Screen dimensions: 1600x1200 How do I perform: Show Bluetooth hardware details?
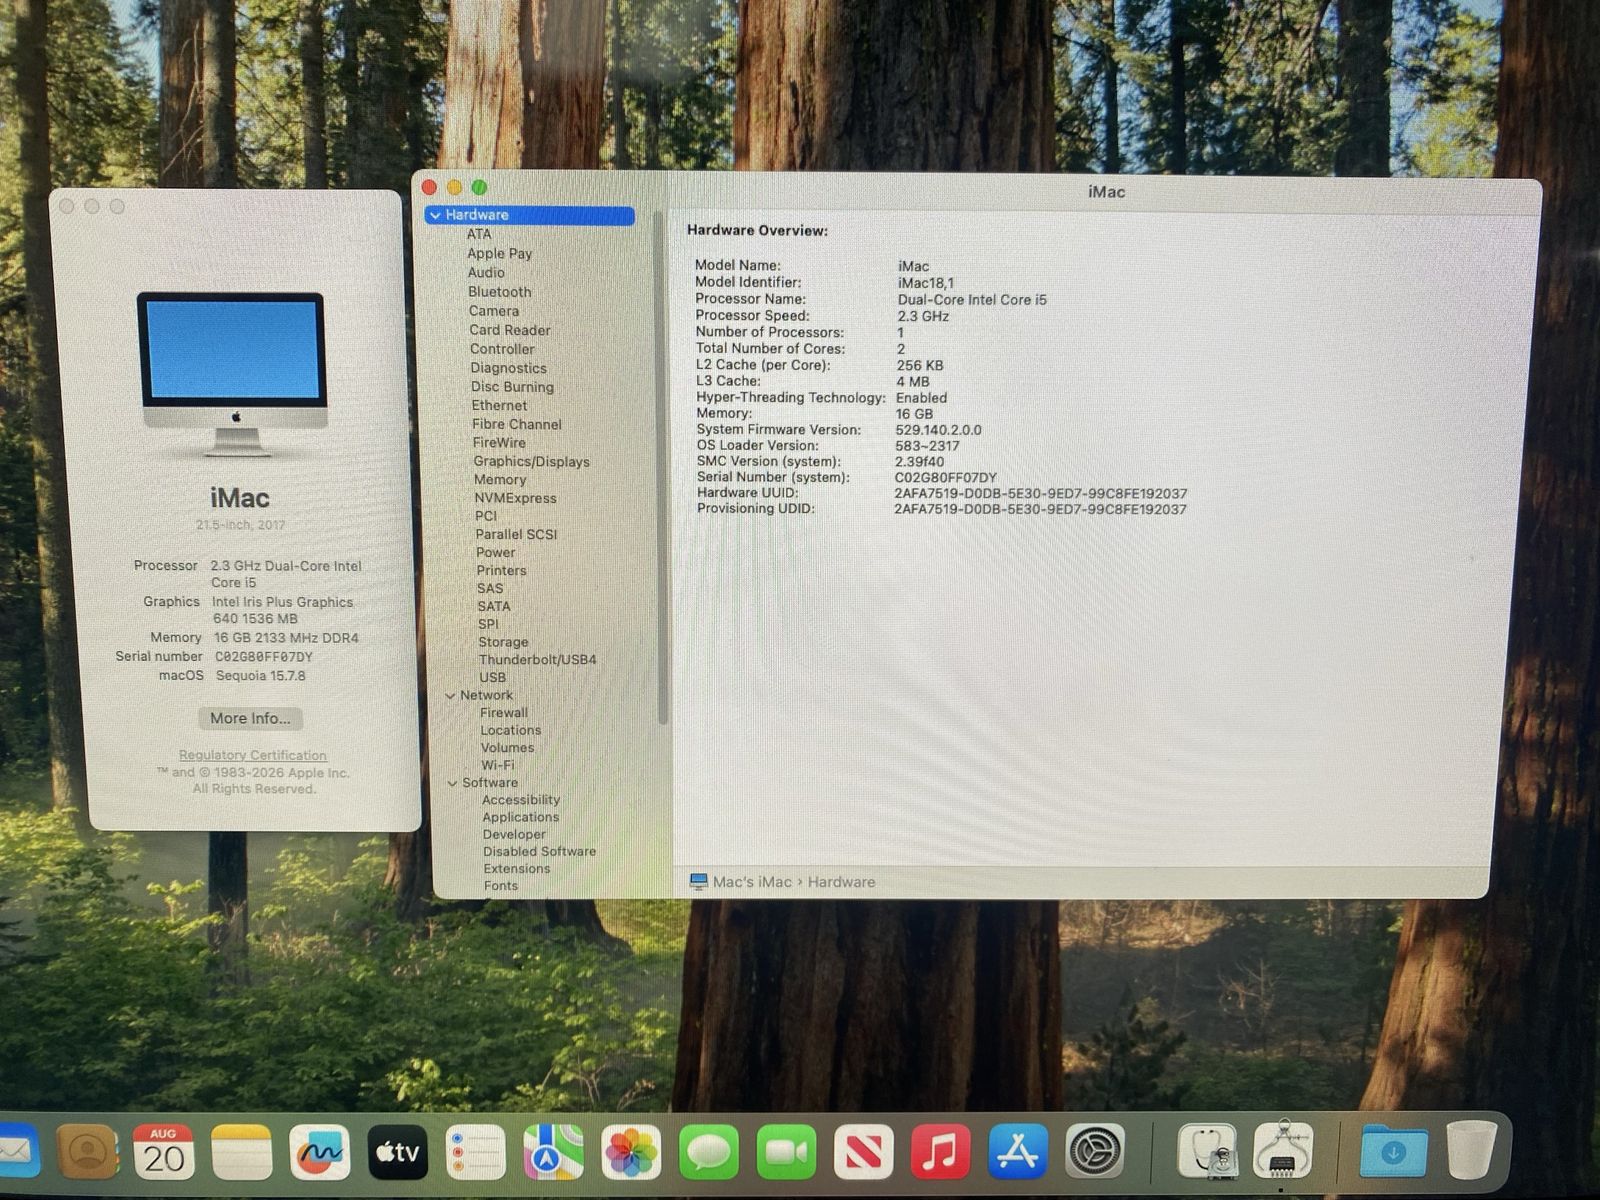pos(500,292)
